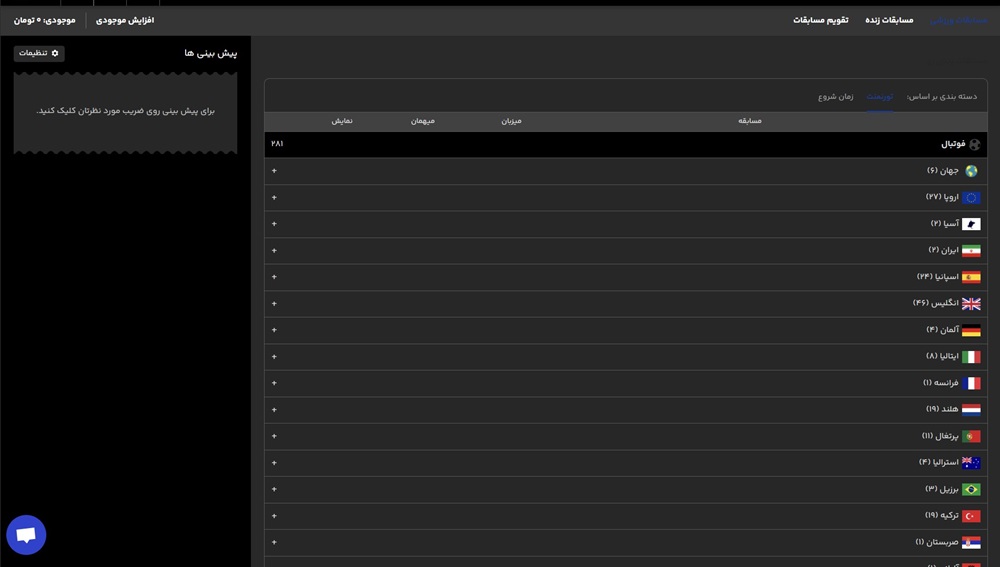This screenshot has height=567, width=1000.
Task: Select the تورنمنت grouping tab
Action: (880, 97)
